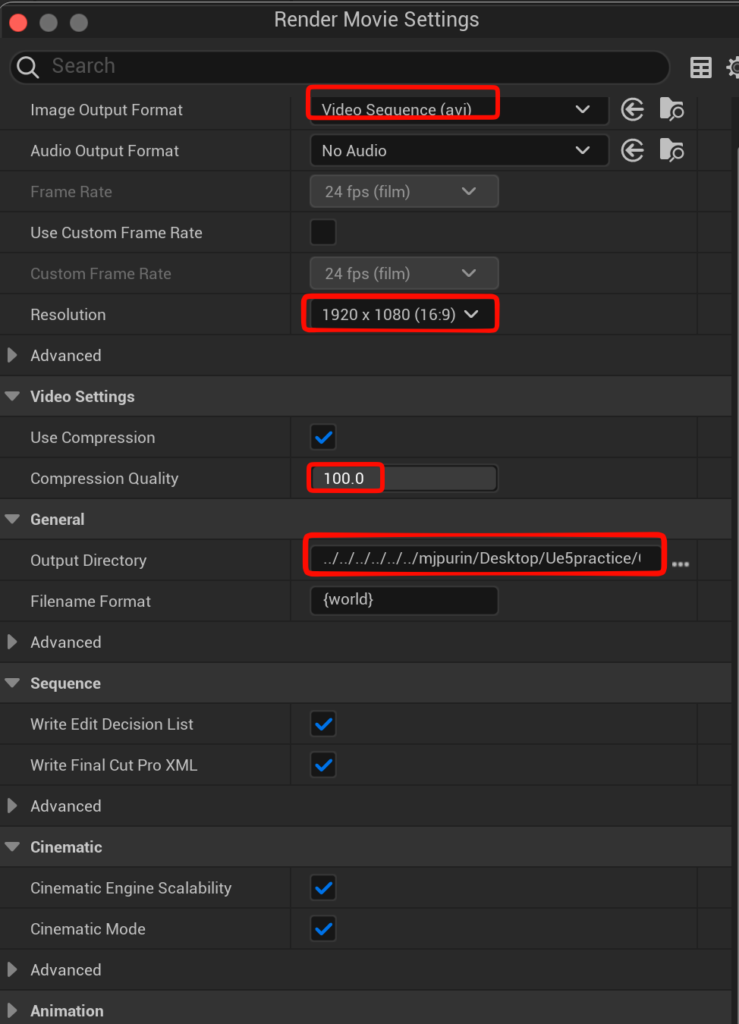
Task: Click the Filename Format text field
Action: tap(404, 601)
